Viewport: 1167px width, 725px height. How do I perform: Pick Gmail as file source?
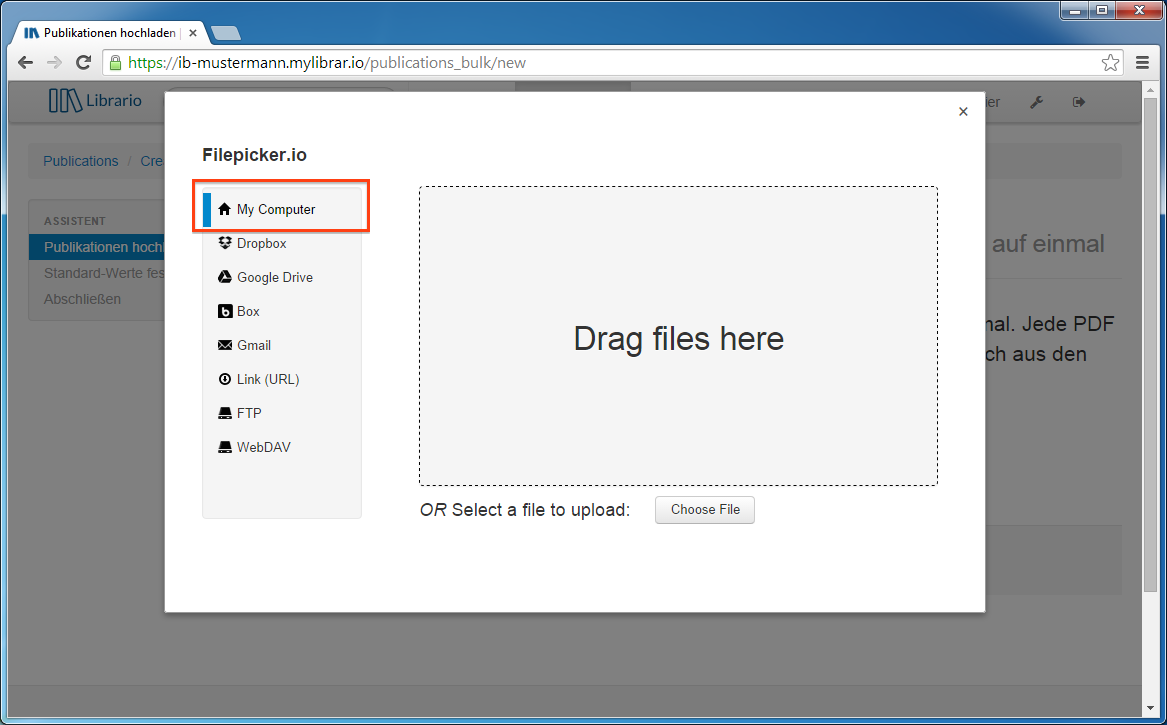coord(282,345)
